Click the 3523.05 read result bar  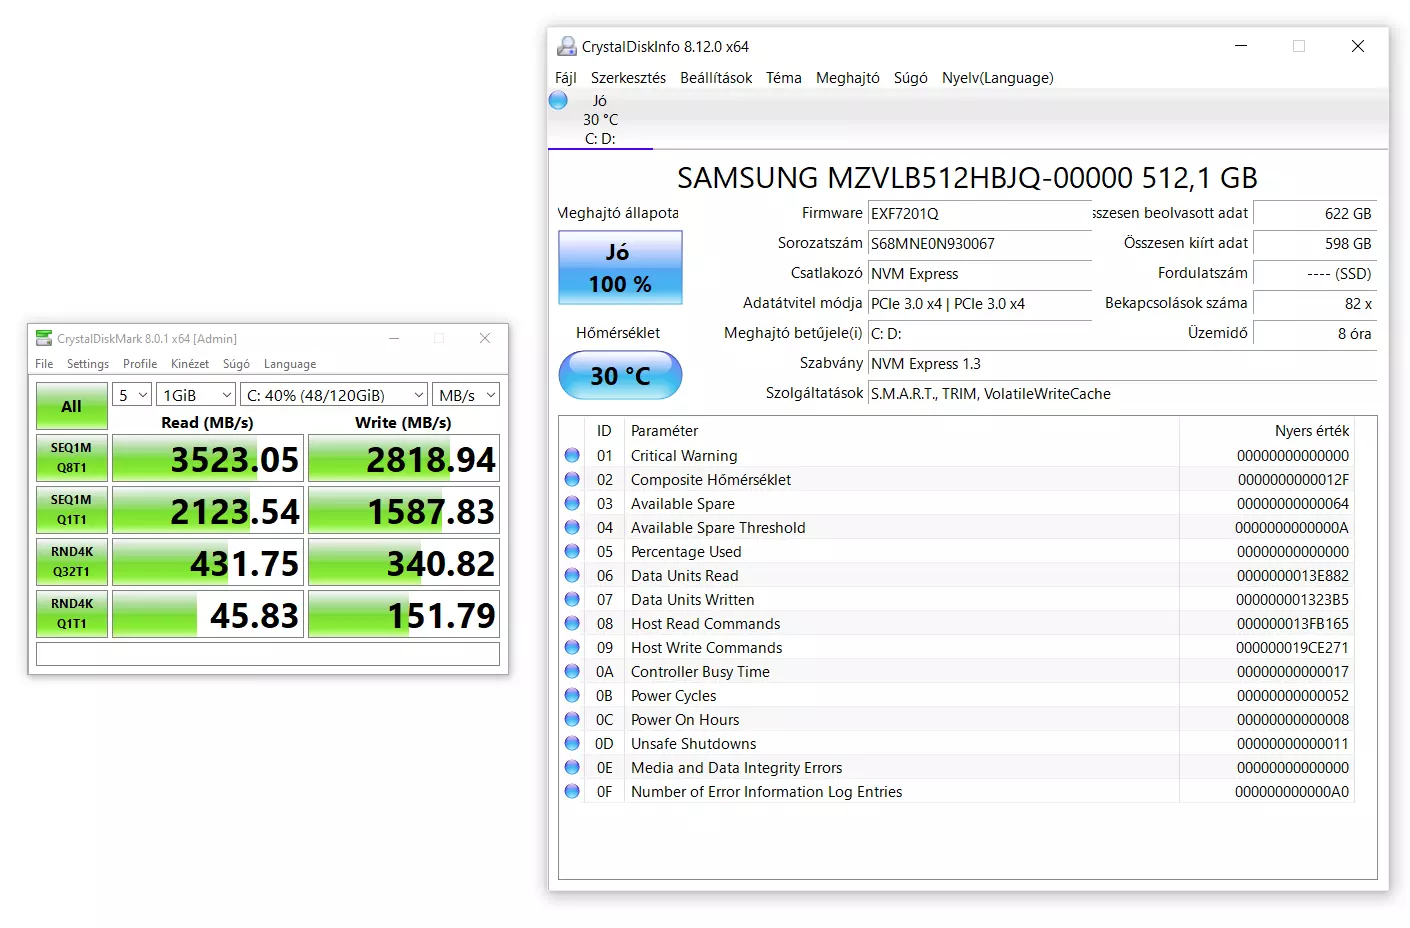click(206, 459)
